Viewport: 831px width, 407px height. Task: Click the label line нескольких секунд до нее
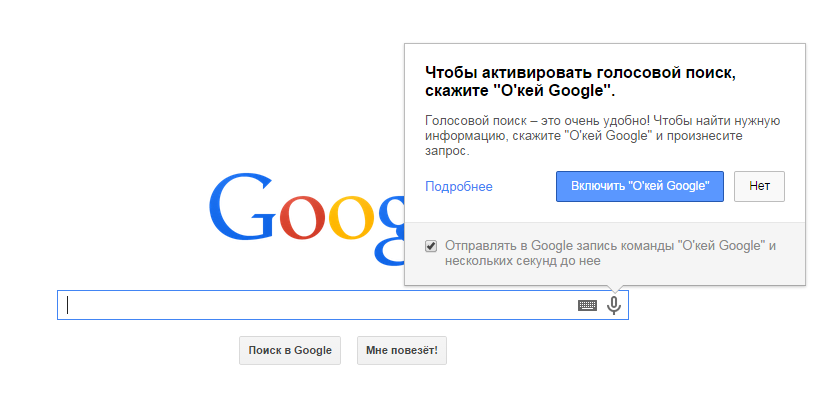point(523,261)
